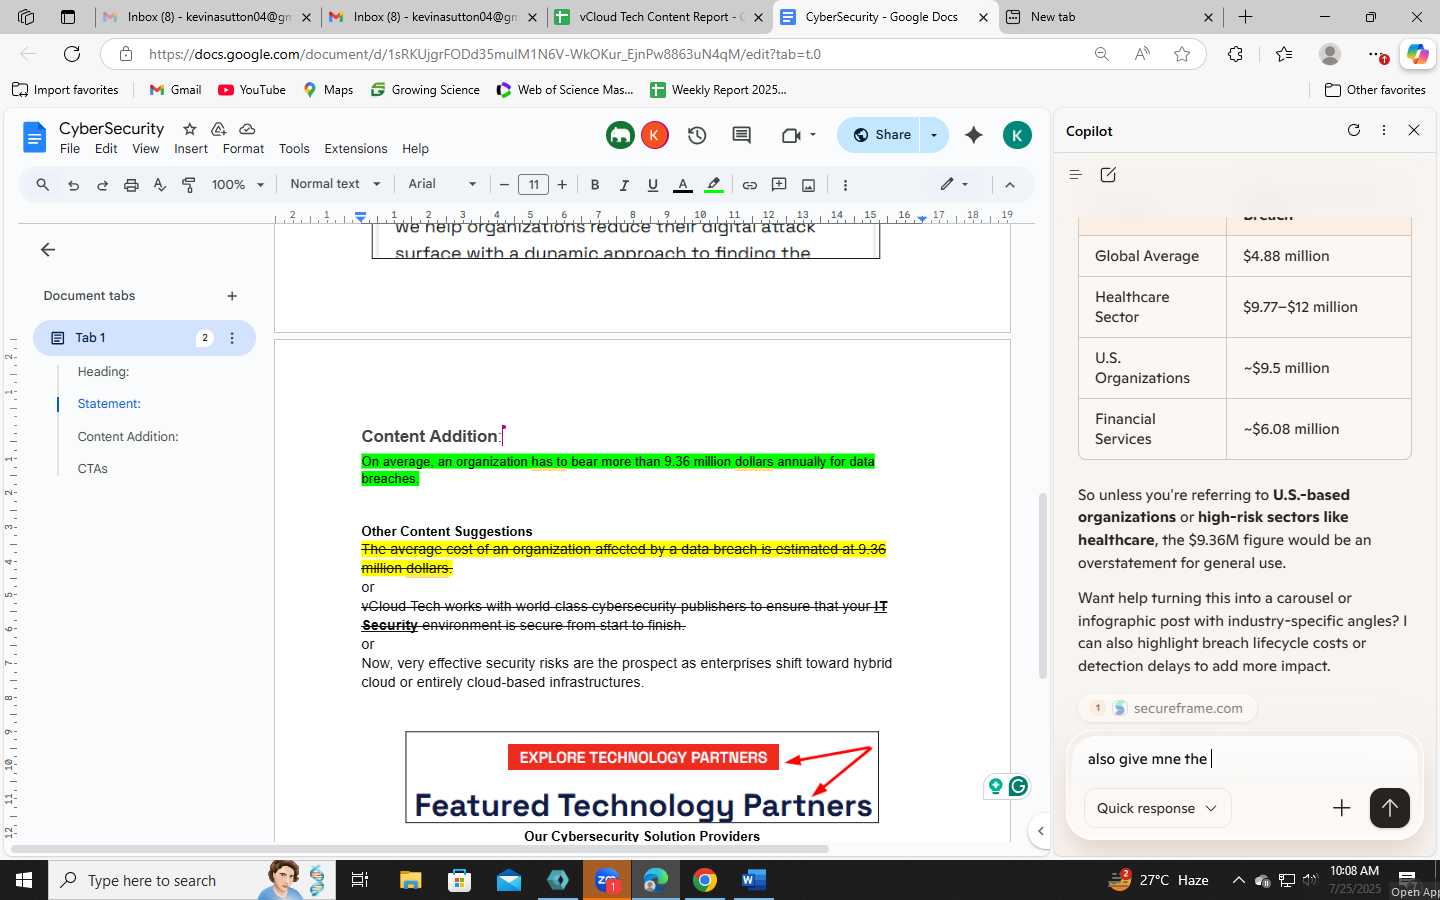Viewport: 1440px width, 900px height.
Task: Show the side panel arrow
Action: point(1040,830)
